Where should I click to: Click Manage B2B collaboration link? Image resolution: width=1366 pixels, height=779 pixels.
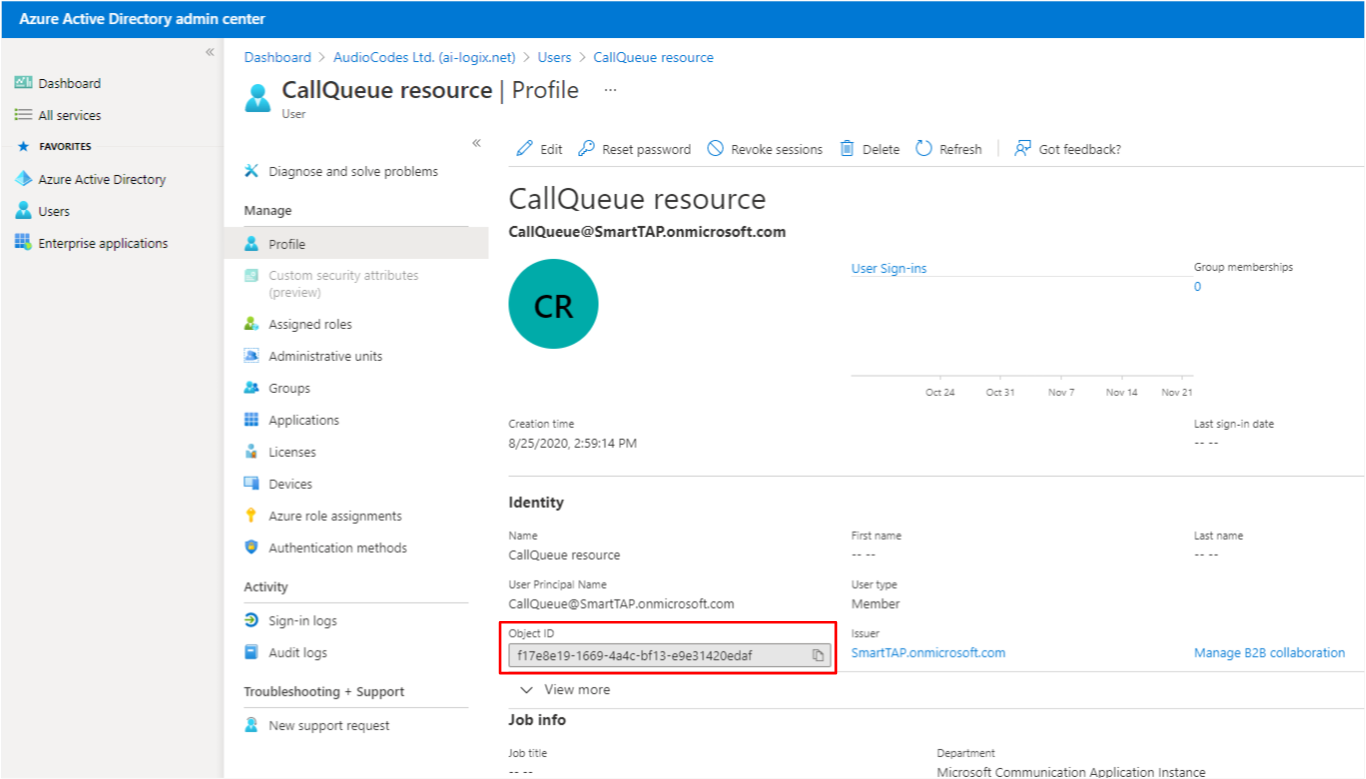click(x=1269, y=653)
